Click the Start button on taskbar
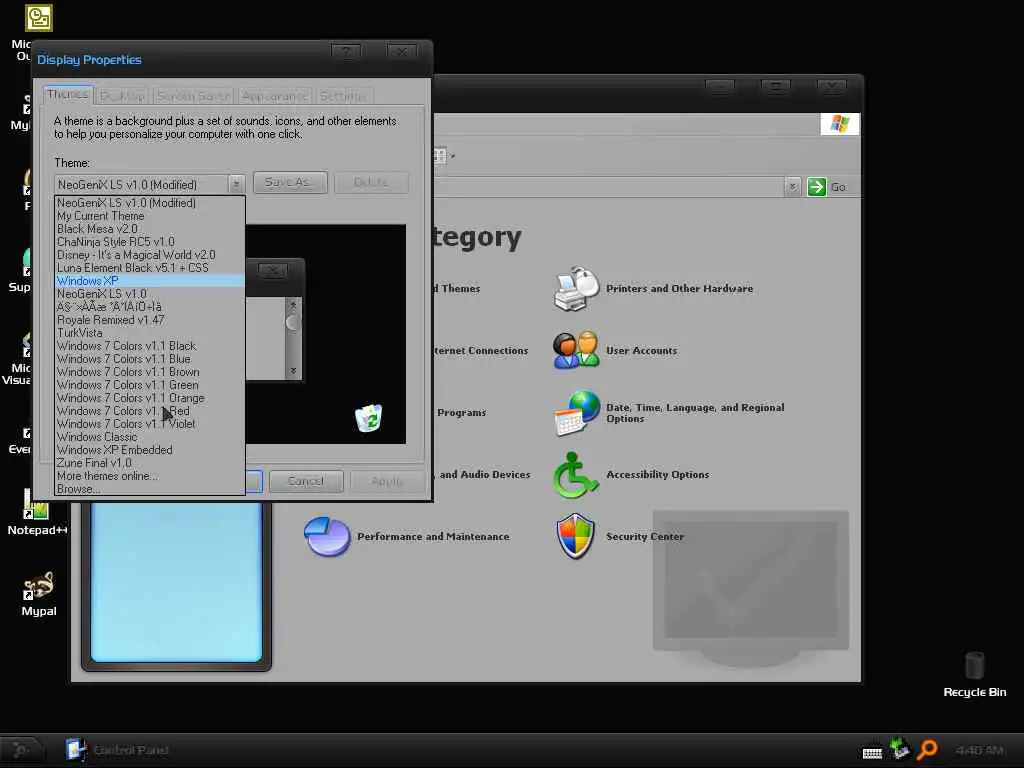 (x=22, y=750)
